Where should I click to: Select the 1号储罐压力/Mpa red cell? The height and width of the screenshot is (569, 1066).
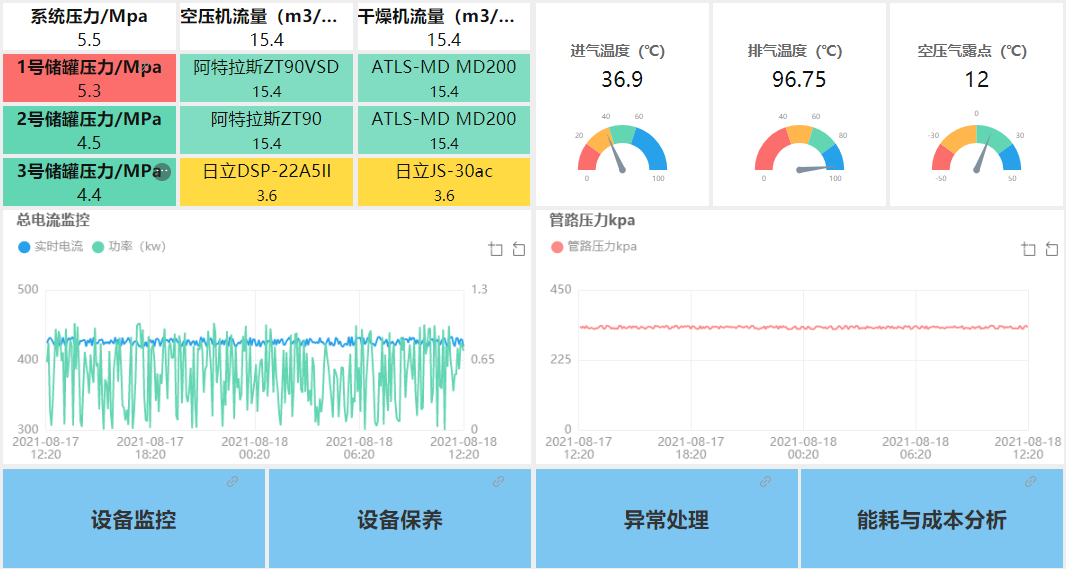pos(90,78)
